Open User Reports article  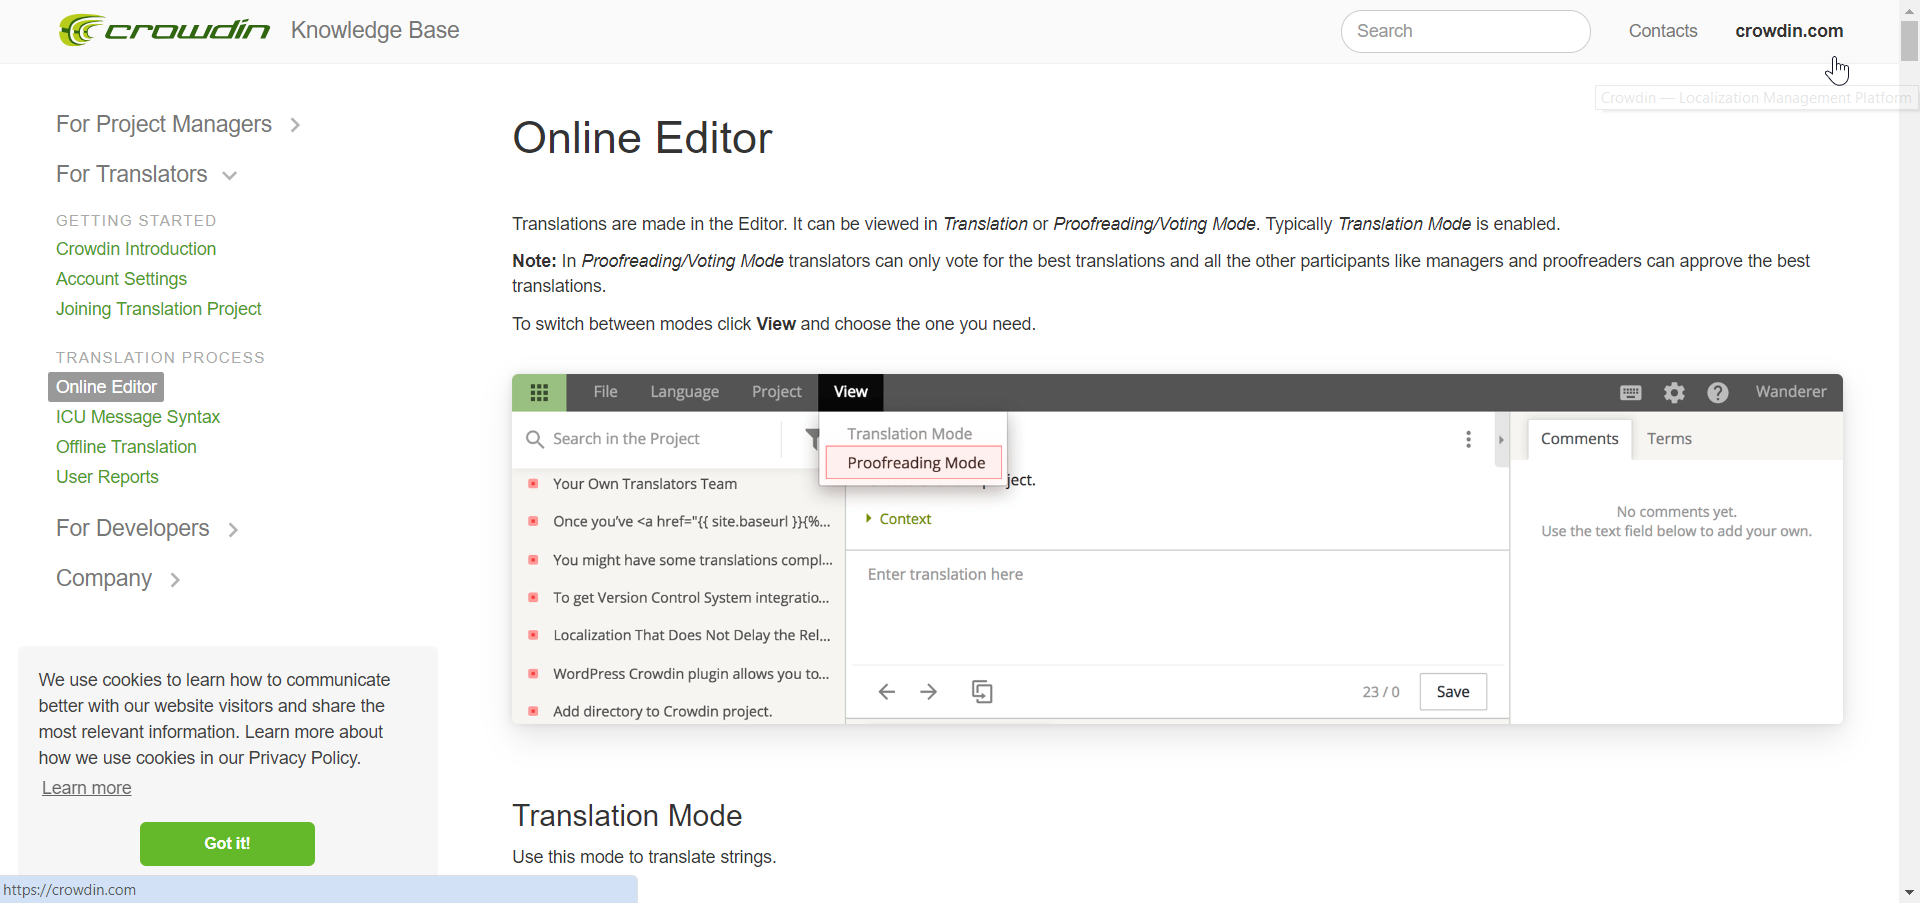[x=107, y=477]
